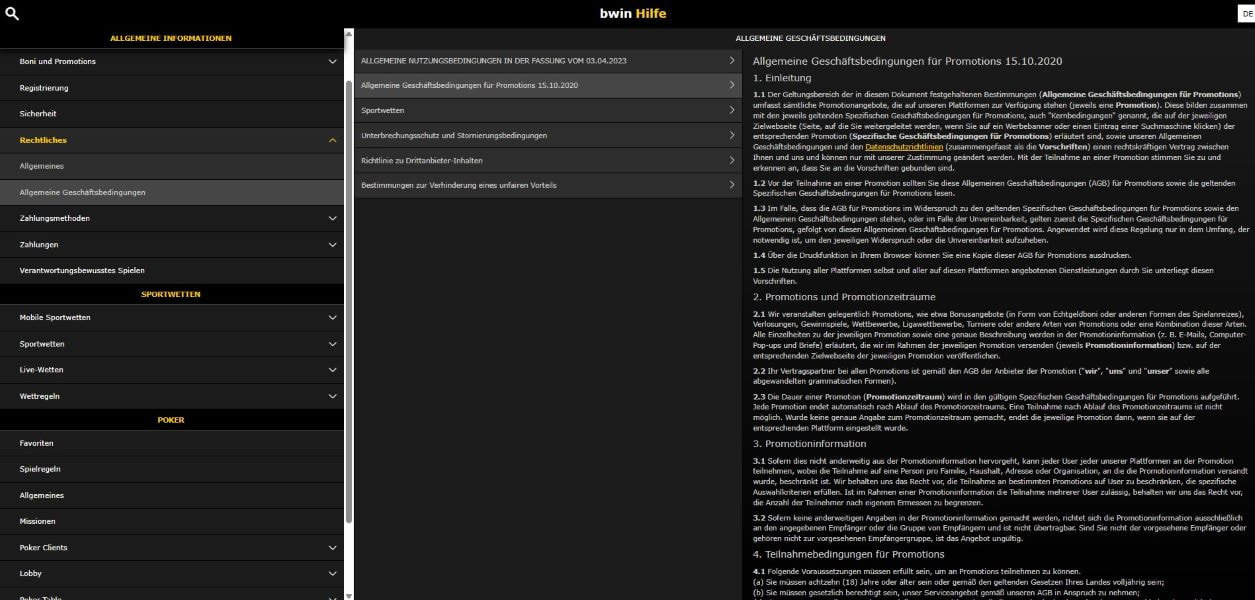Expand Wettregeln chevron
The width and height of the screenshot is (1255, 600).
(333, 396)
